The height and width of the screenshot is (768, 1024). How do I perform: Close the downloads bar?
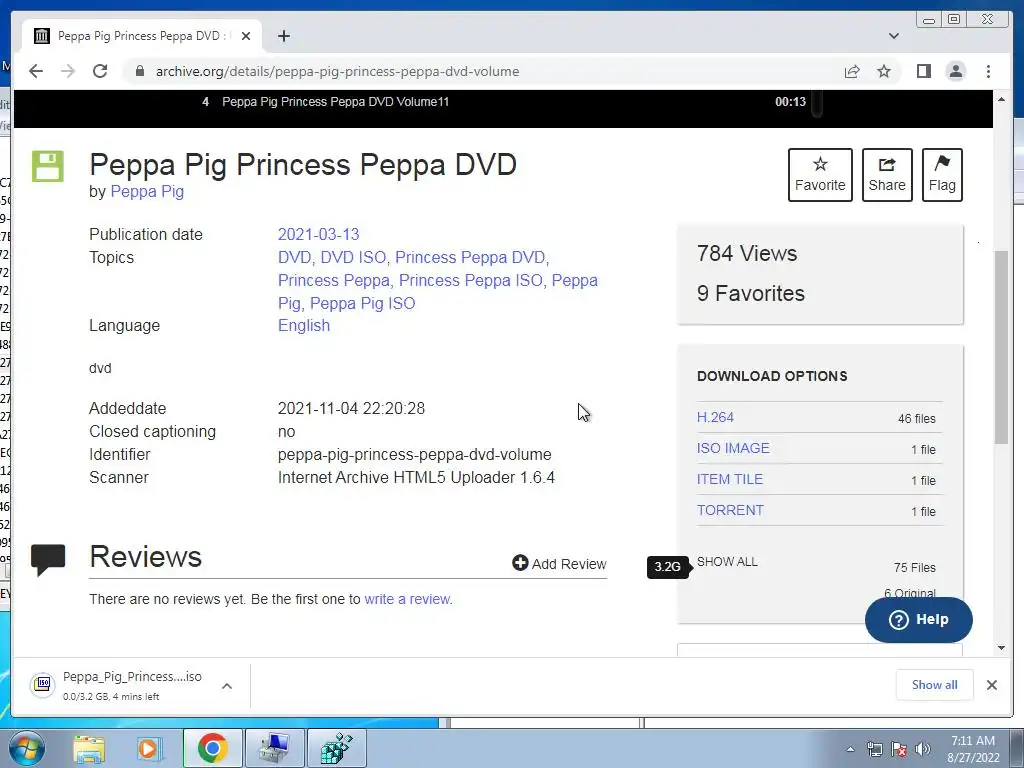click(x=991, y=684)
